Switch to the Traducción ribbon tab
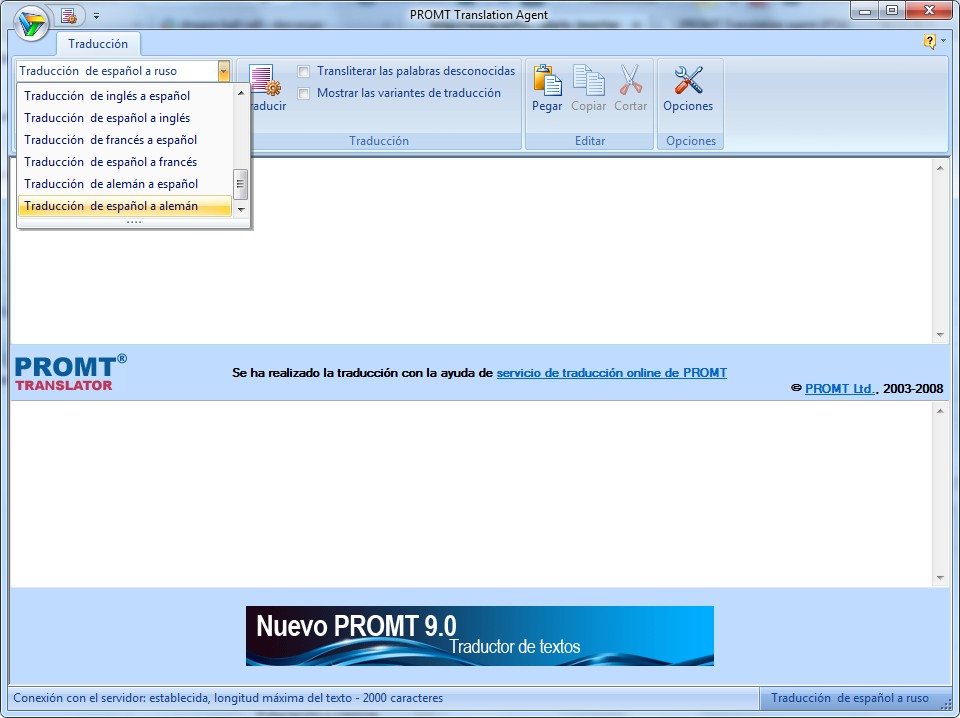The height and width of the screenshot is (718, 960). [x=98, y=44]
